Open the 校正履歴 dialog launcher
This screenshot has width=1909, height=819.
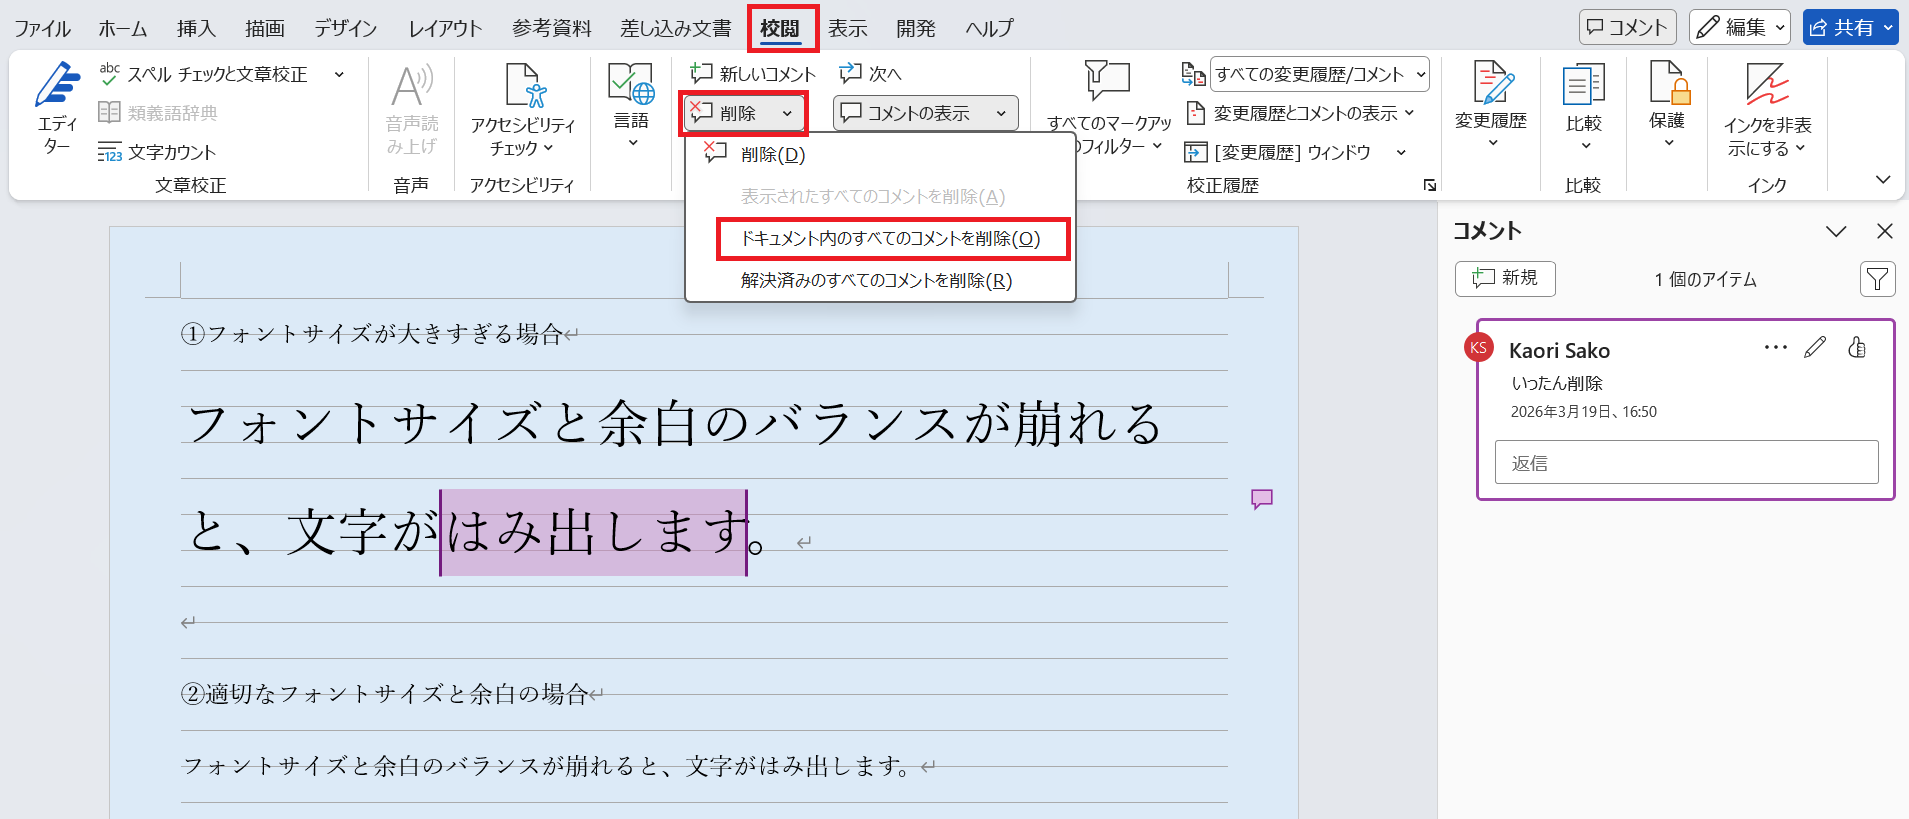click(x=1430, y=185)
